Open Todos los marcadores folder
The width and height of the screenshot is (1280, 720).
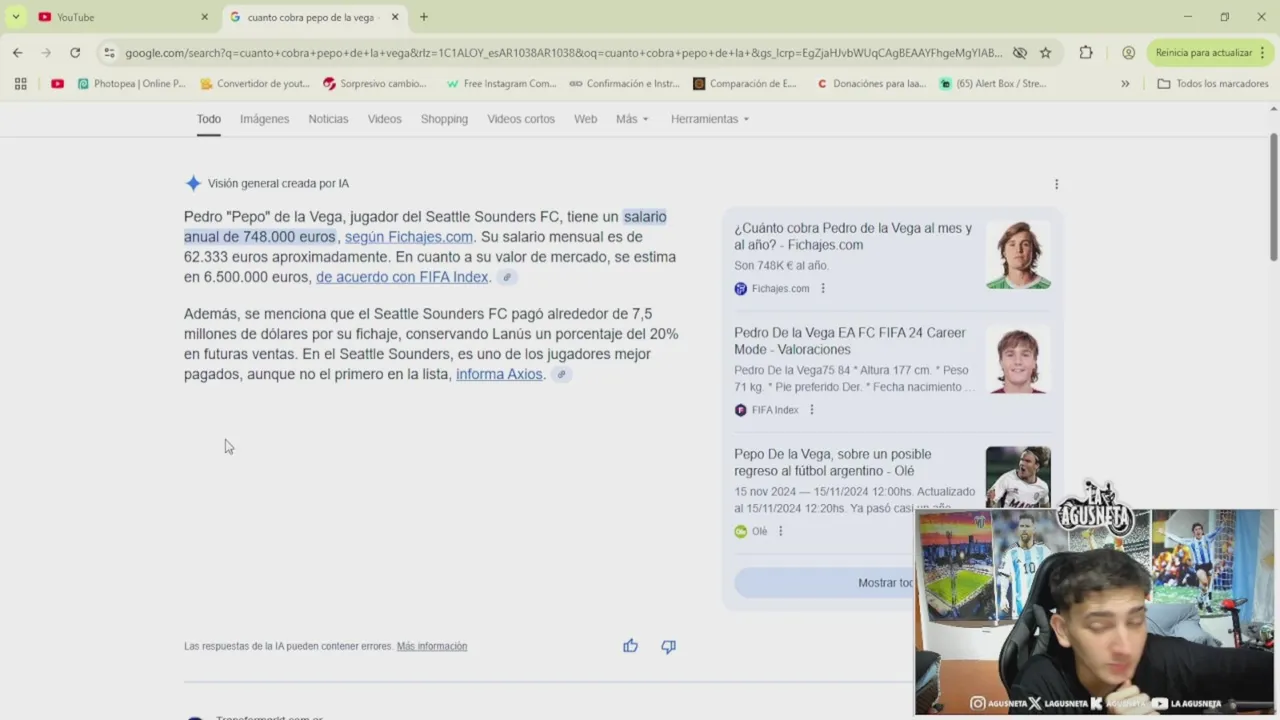1213,84
